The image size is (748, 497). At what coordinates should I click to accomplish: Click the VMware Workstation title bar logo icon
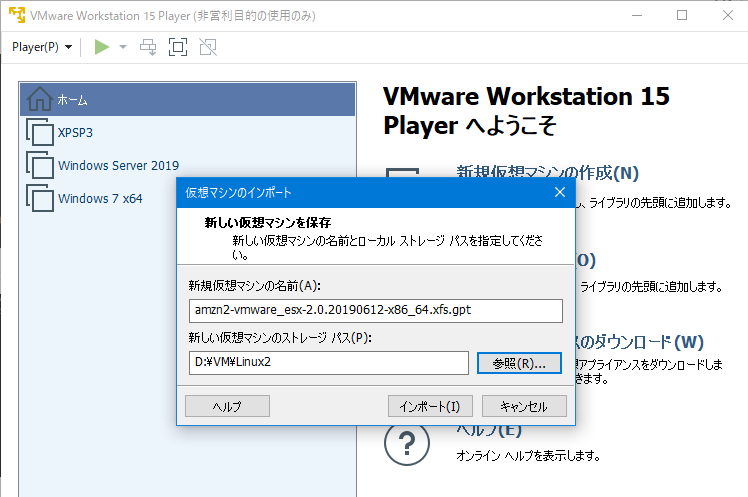pos(17,15)
